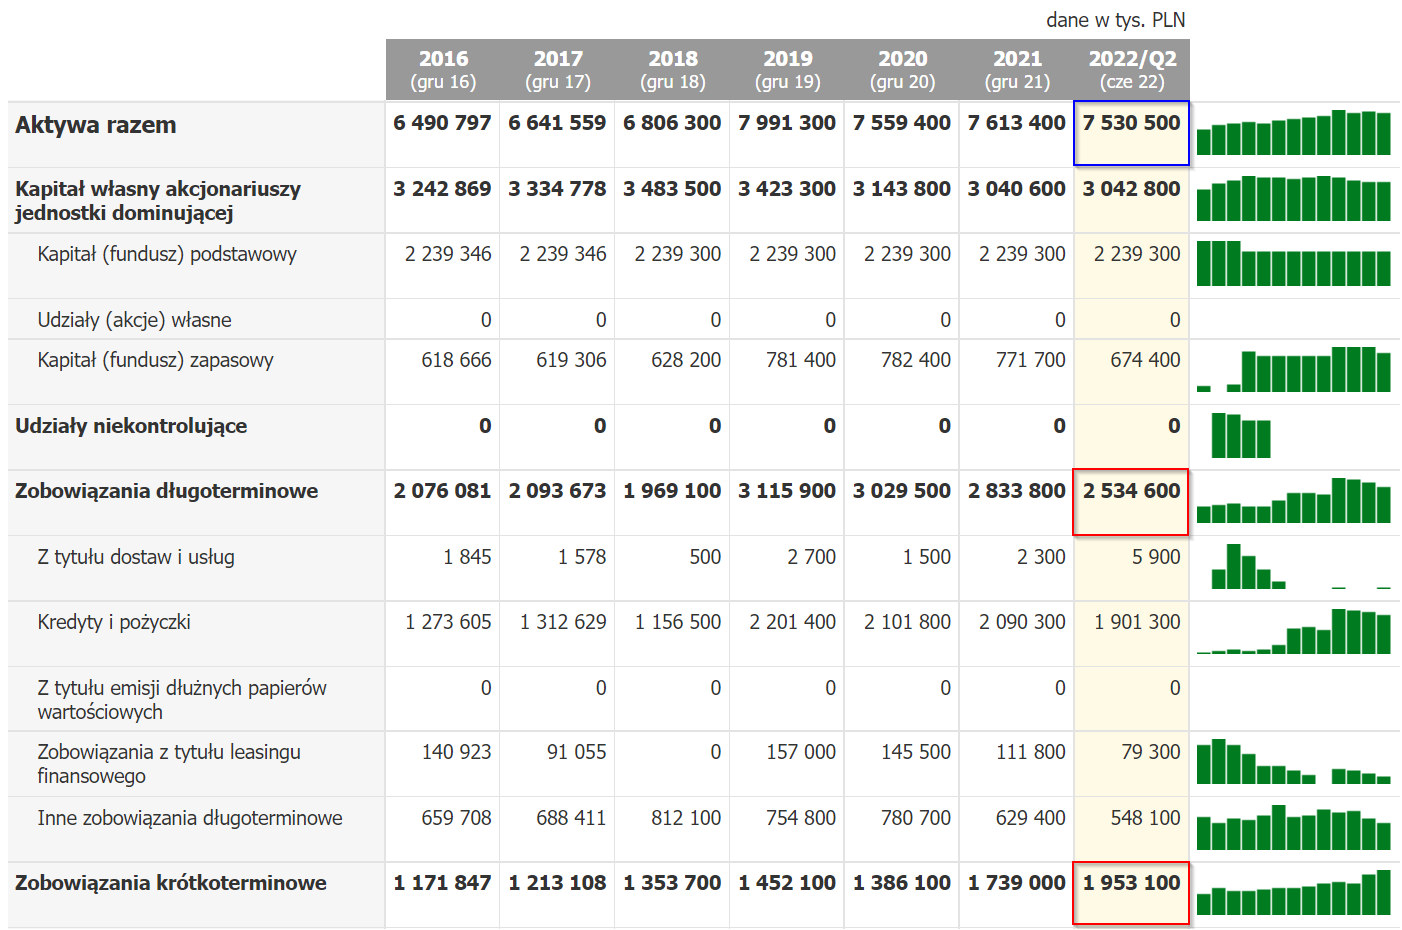Select the loans value 1 273 605

[x=448, y=622]
